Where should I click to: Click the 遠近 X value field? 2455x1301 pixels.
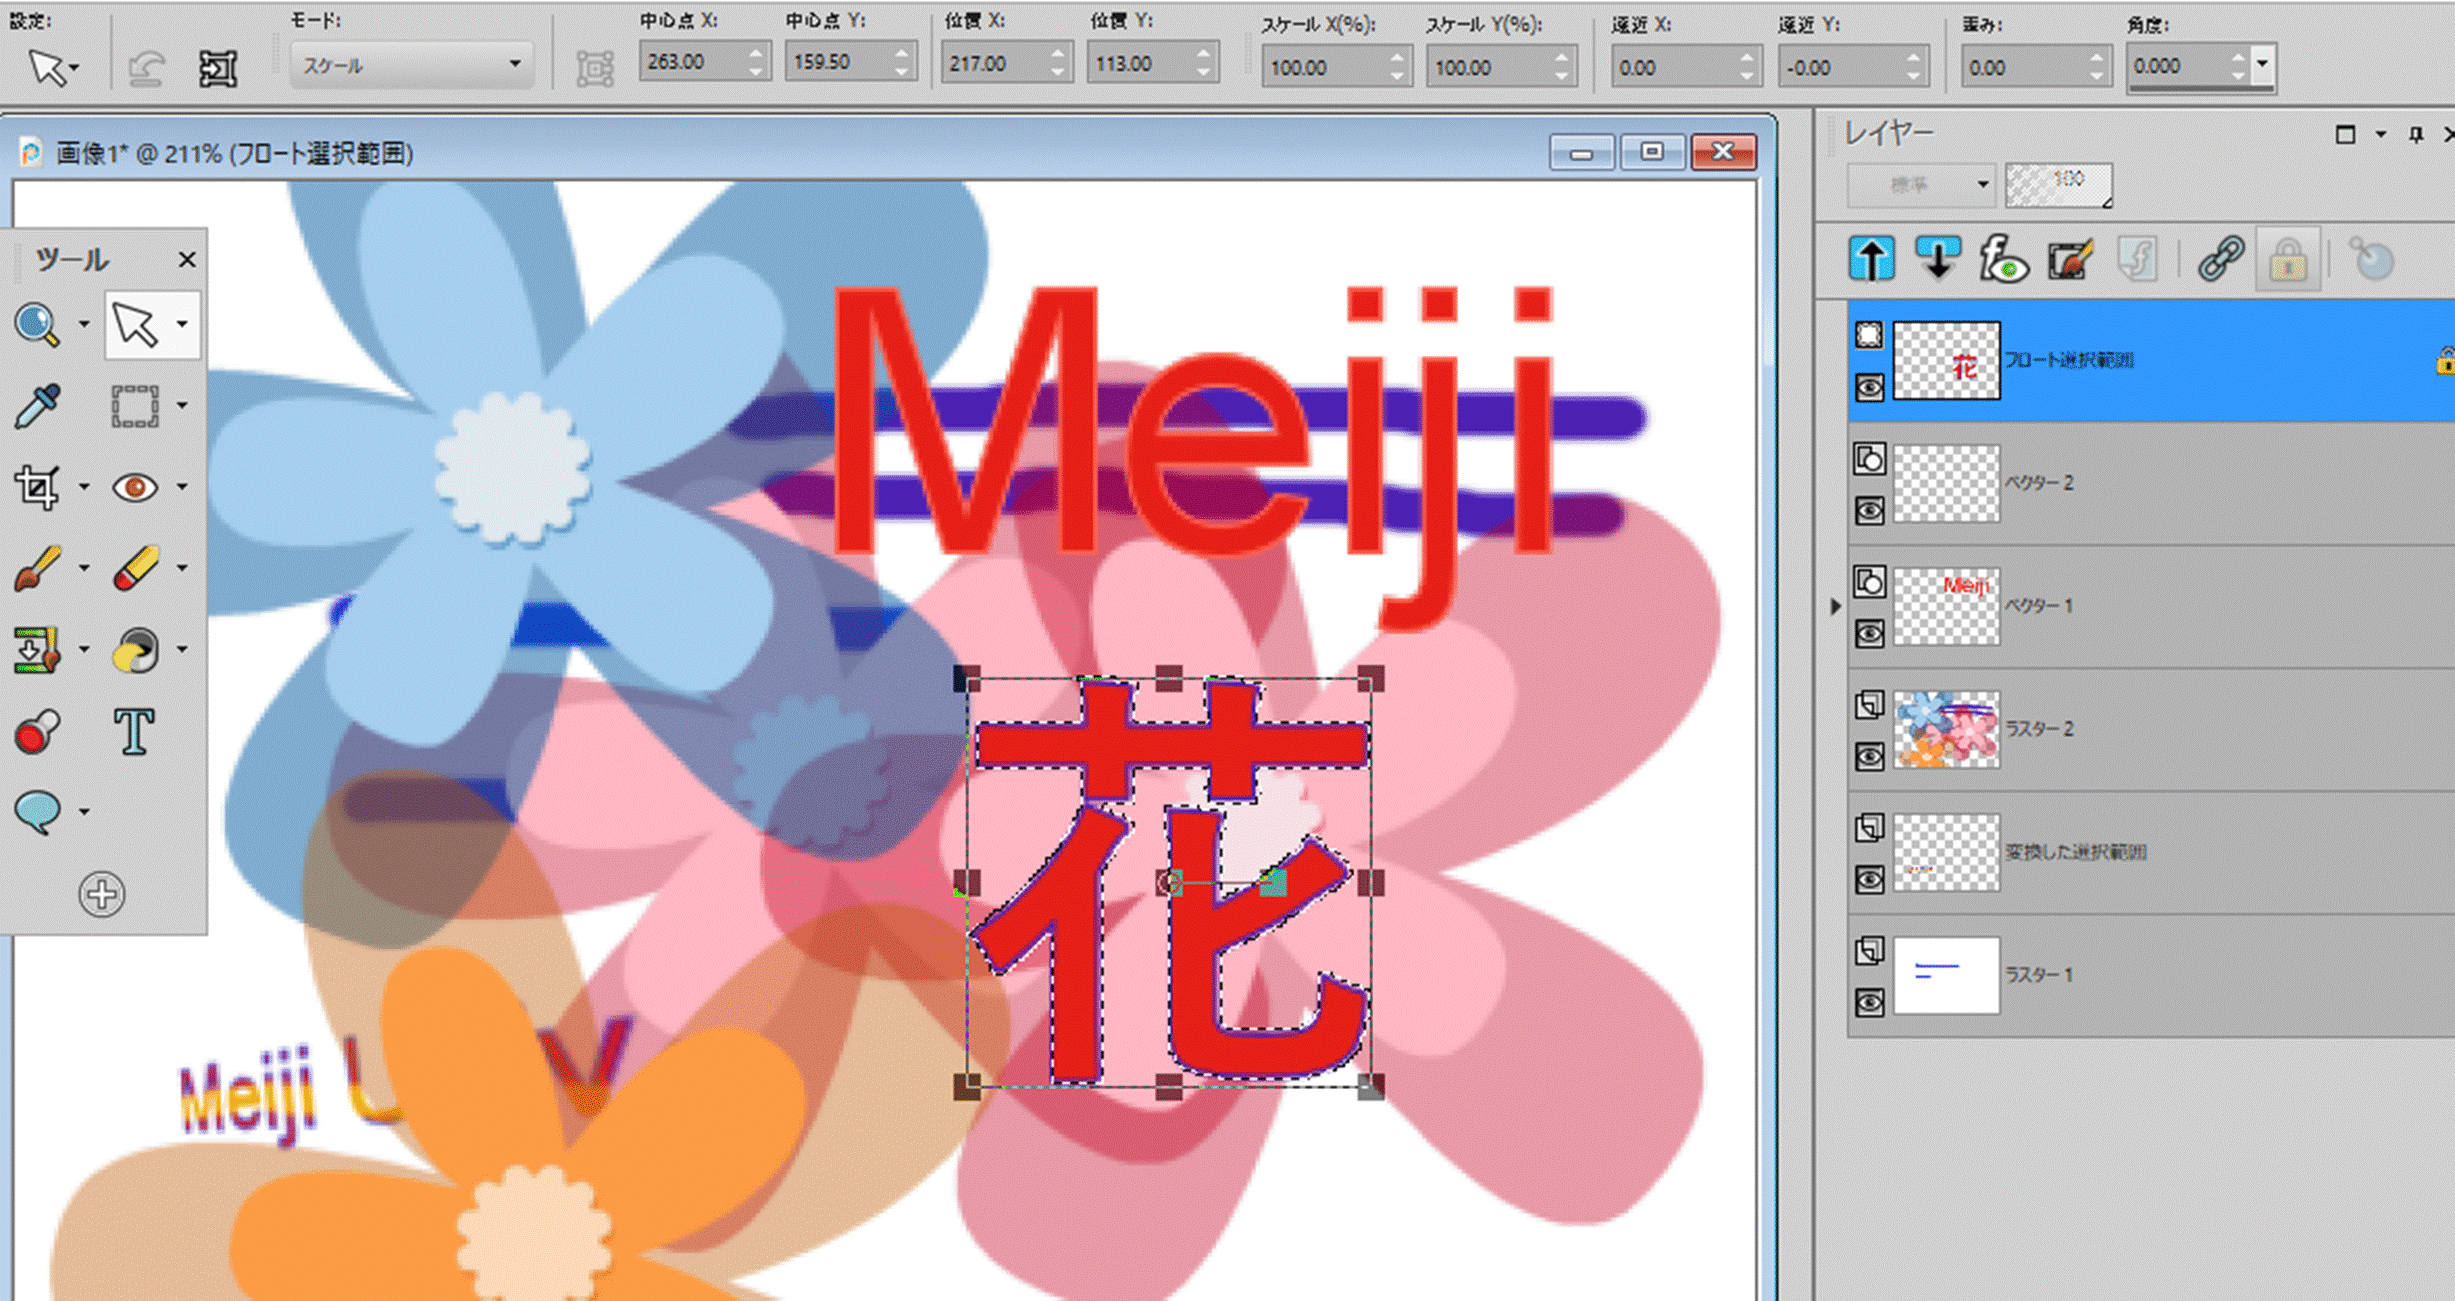[x=1672, y=68]
